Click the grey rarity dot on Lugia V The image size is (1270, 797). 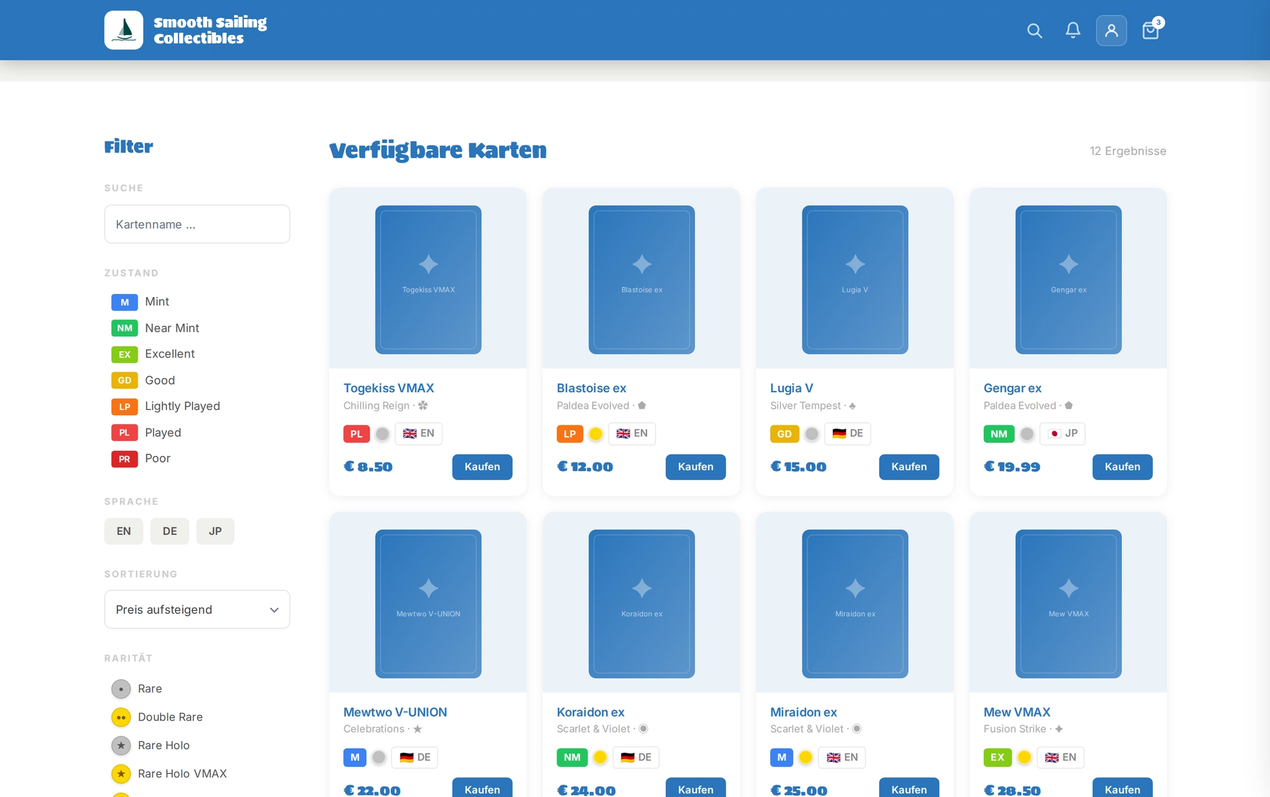pyautogui.click(x=812, y=434)
